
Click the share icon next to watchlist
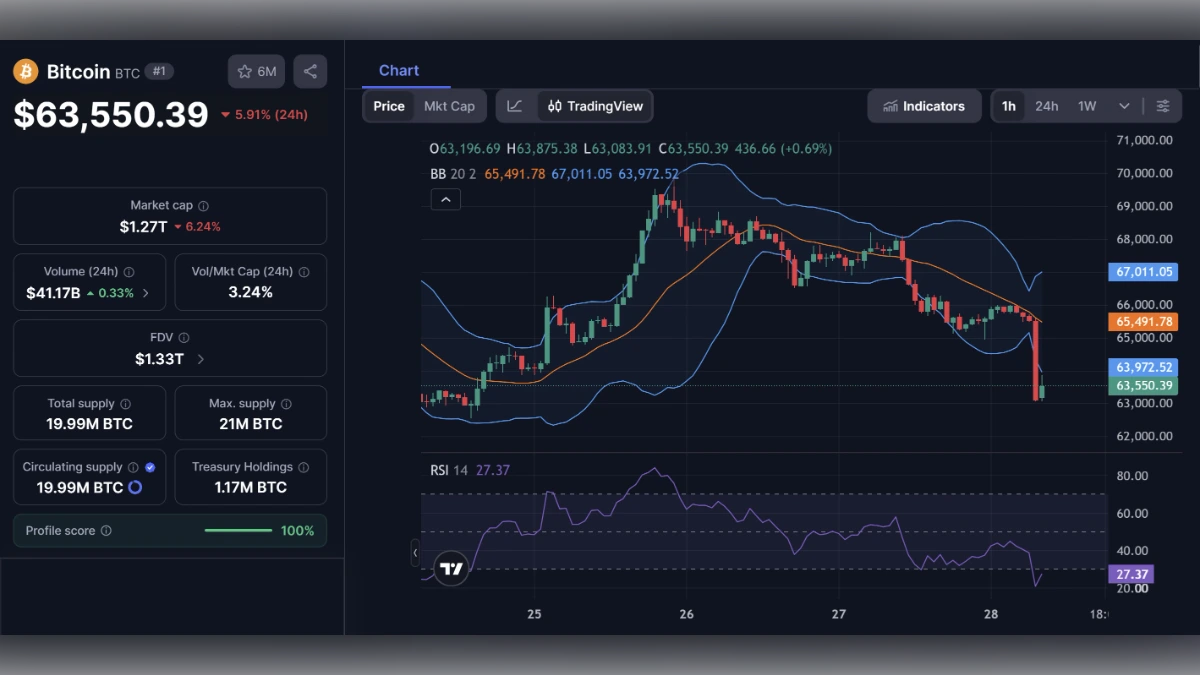click(310, 71)
